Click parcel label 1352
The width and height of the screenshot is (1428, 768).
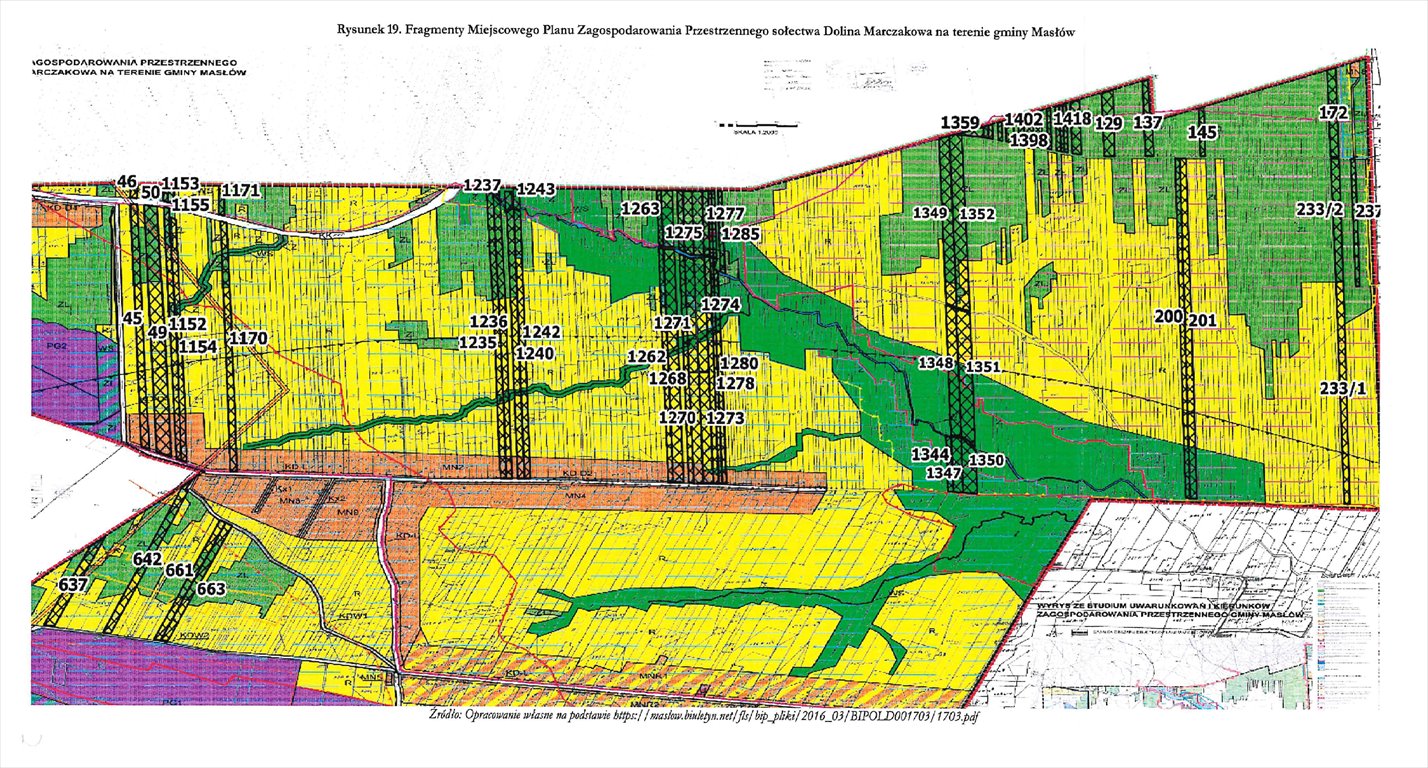(977, 213)
